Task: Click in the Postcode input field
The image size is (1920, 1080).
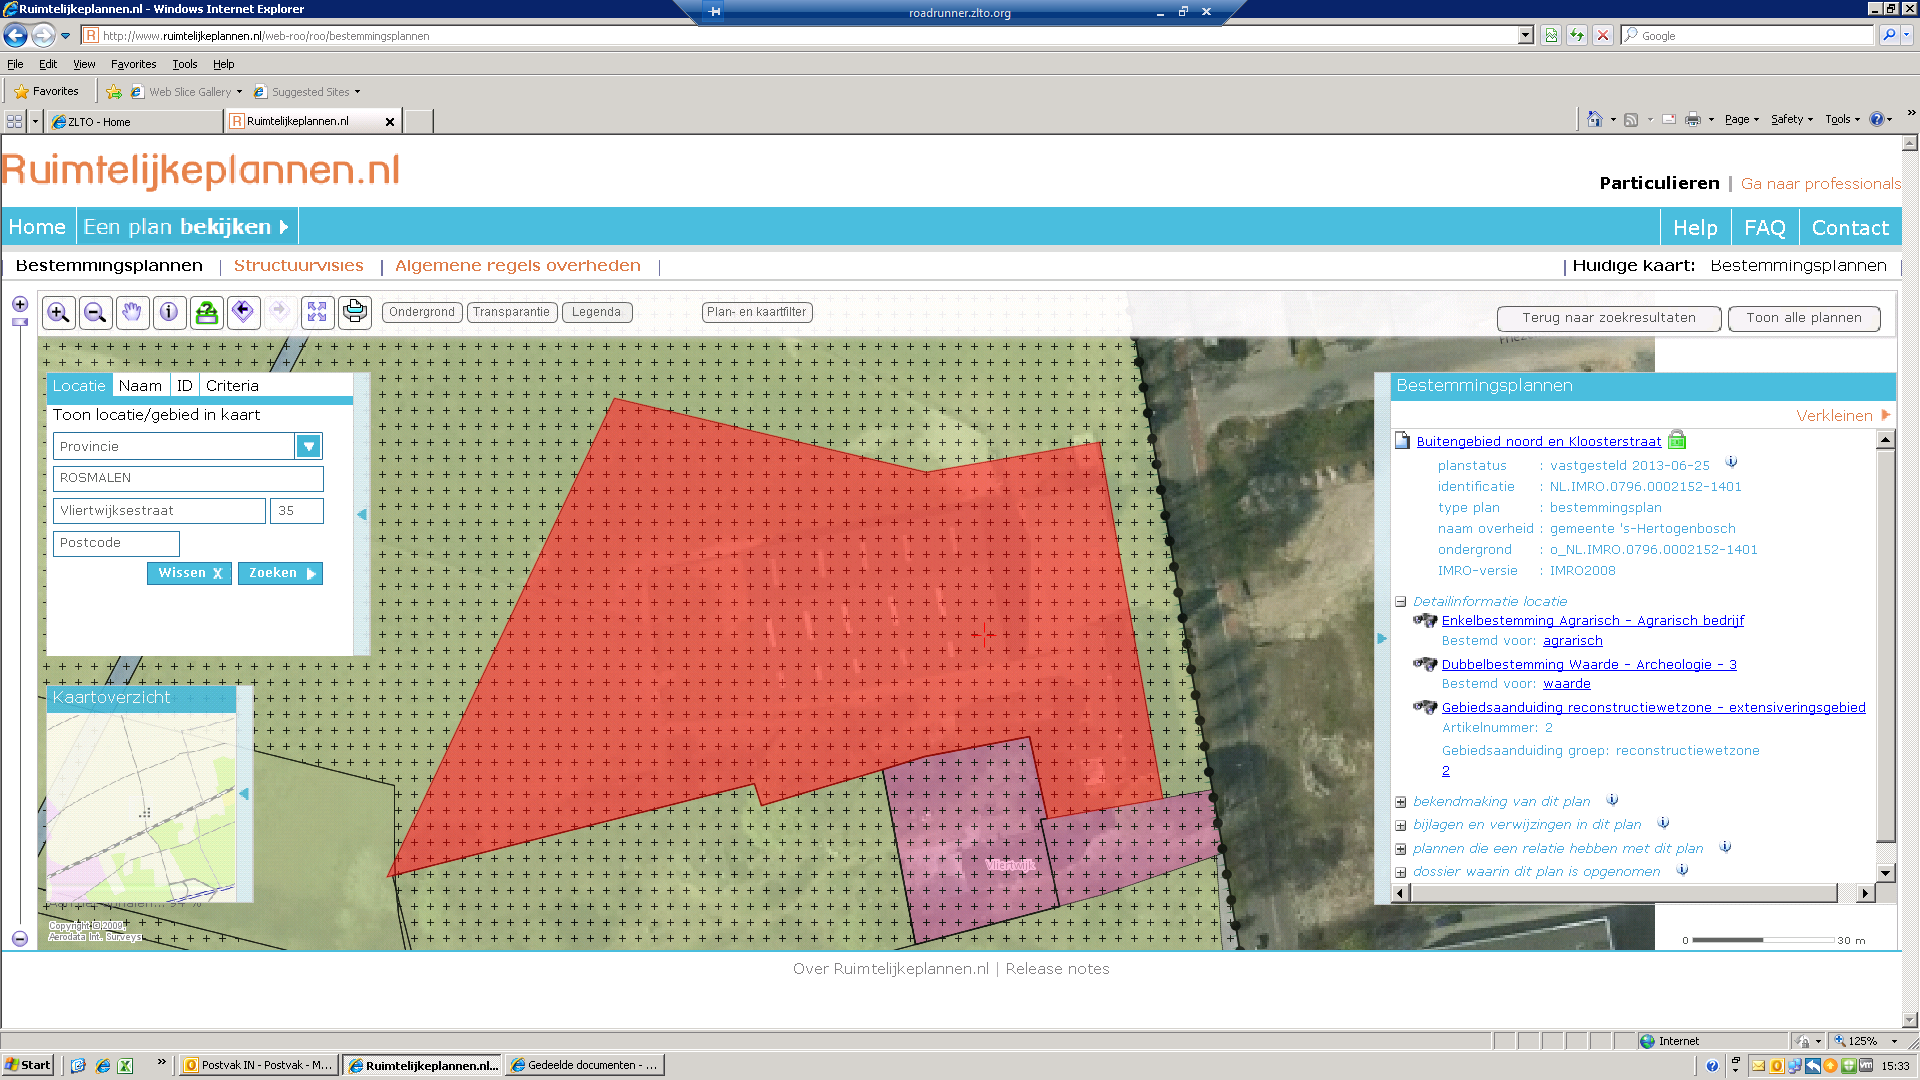Action: tap(116, 543)
